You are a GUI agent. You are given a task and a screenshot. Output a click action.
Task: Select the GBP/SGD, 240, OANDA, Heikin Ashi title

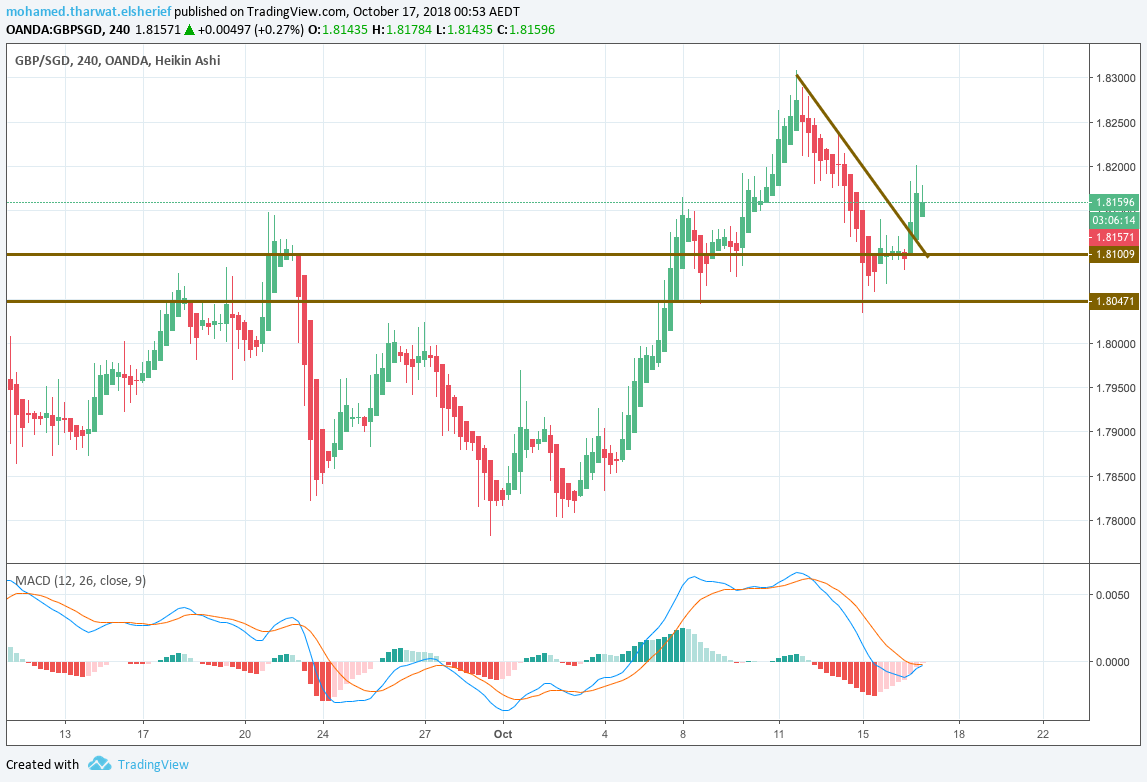tap(117, 61)
